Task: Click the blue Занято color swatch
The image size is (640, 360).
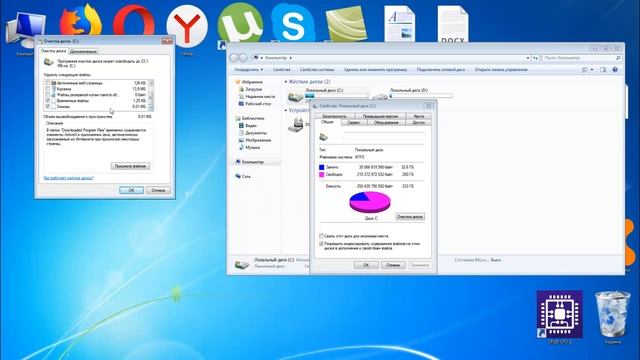Action: pyautogui.click(x=322, y=167)
